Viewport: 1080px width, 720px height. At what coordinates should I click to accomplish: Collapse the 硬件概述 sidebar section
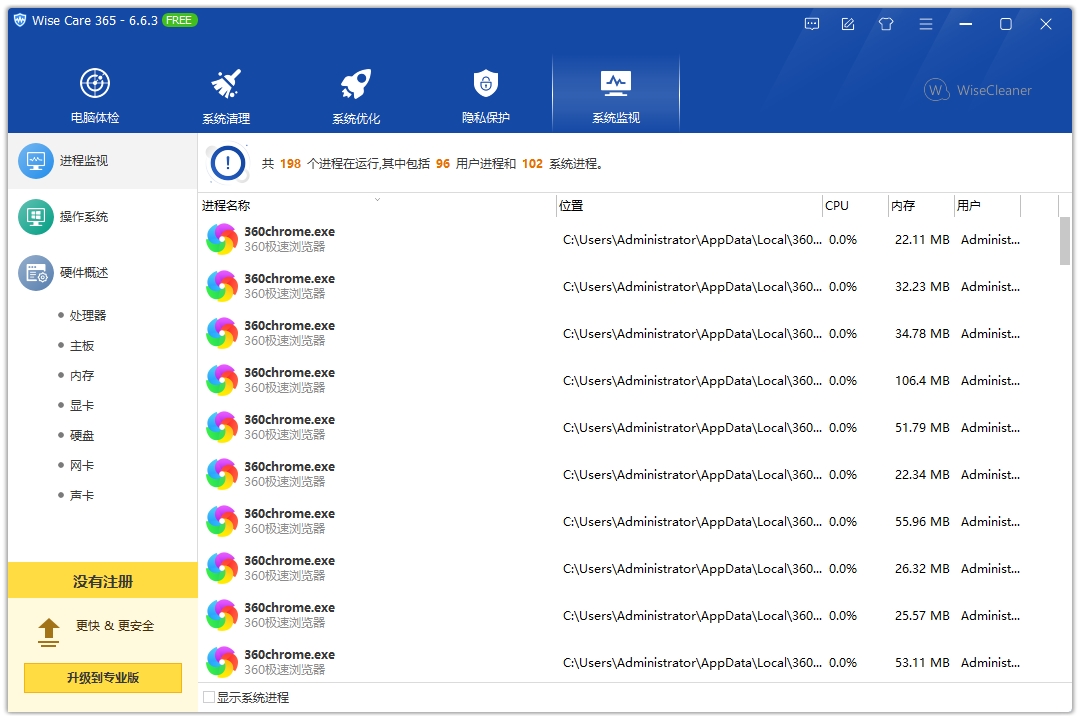pyautogui.click(x=83, y=273)
